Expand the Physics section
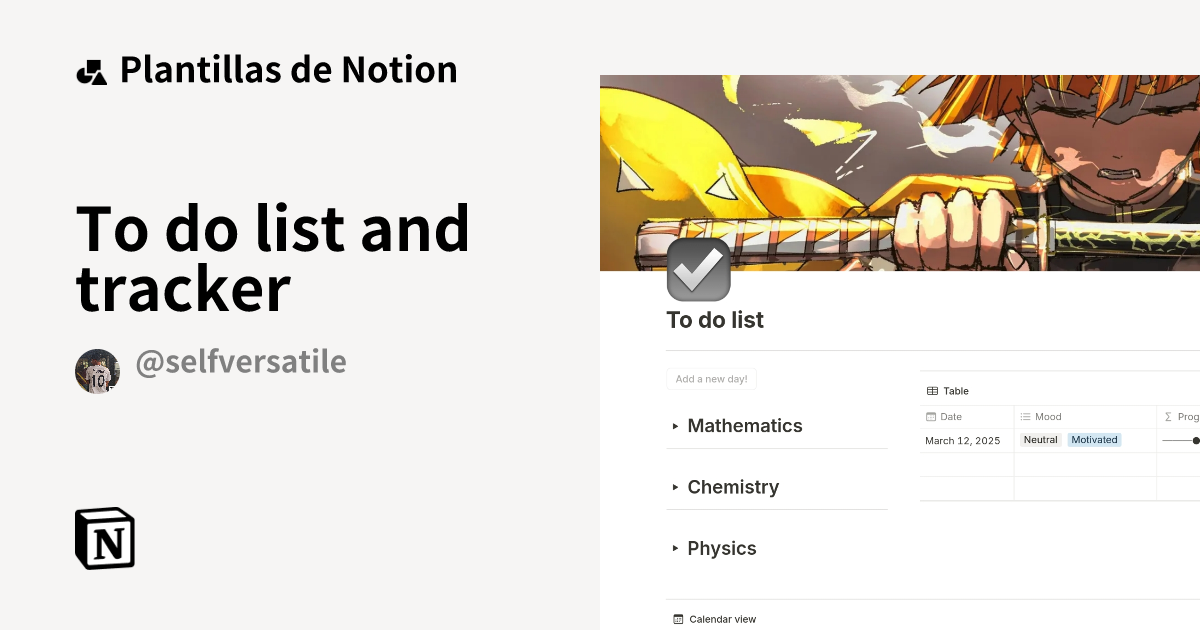 [675, 548]
